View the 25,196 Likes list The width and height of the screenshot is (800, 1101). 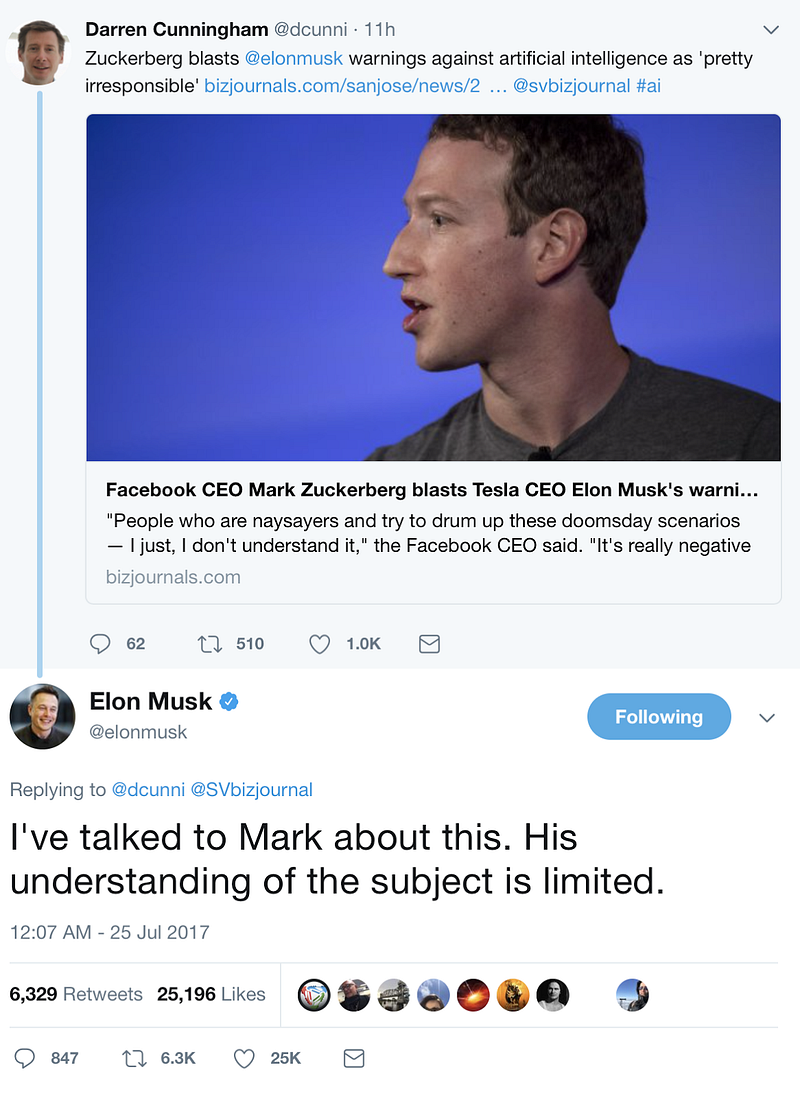[x=211, y=994]
